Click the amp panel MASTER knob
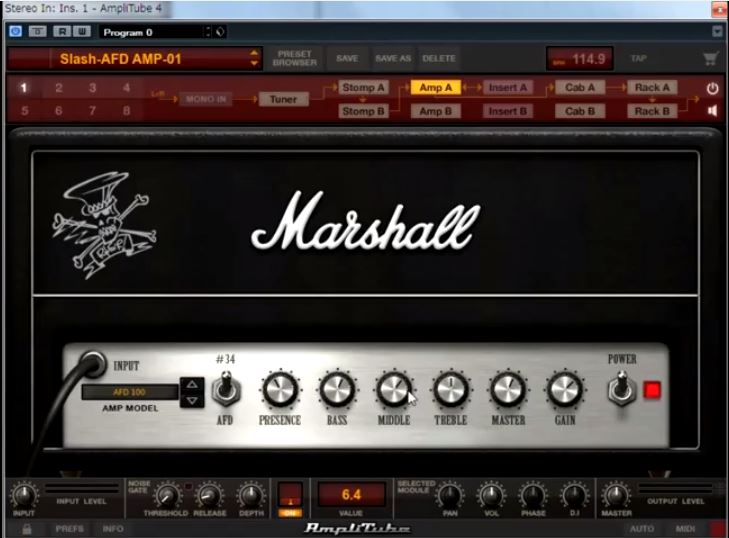The image size is (729, 538). (508, 390)
